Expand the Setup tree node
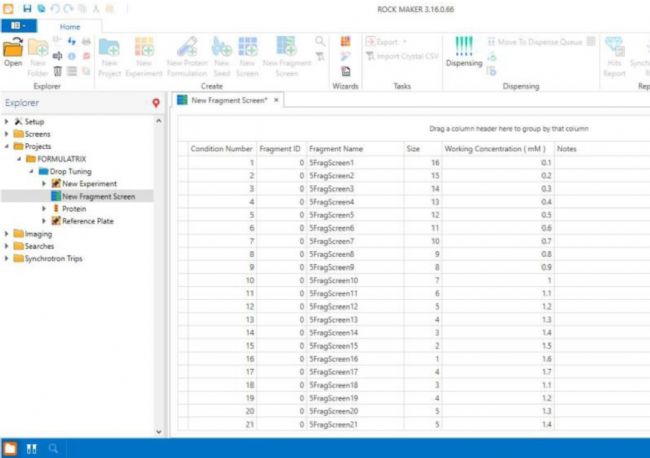This screenshot has width=650, height=458. click(7, 122)
